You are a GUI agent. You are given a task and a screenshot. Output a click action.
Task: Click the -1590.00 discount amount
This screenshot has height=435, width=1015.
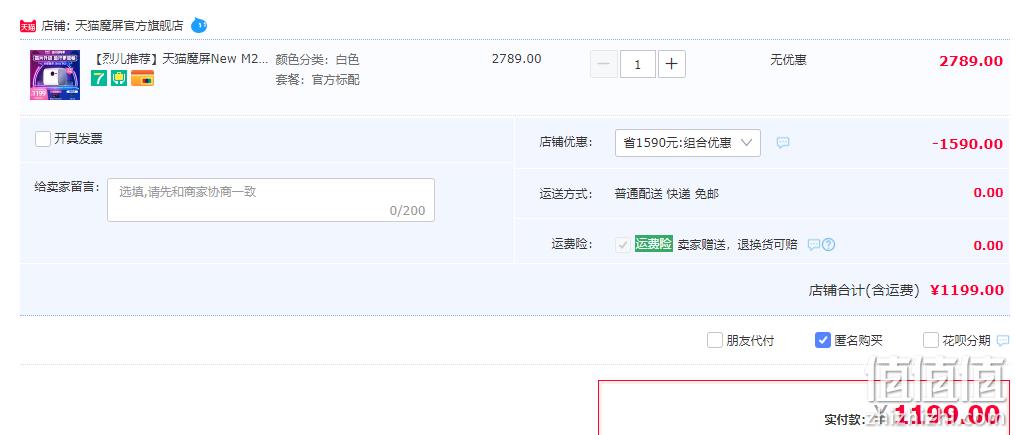(968, 144)
